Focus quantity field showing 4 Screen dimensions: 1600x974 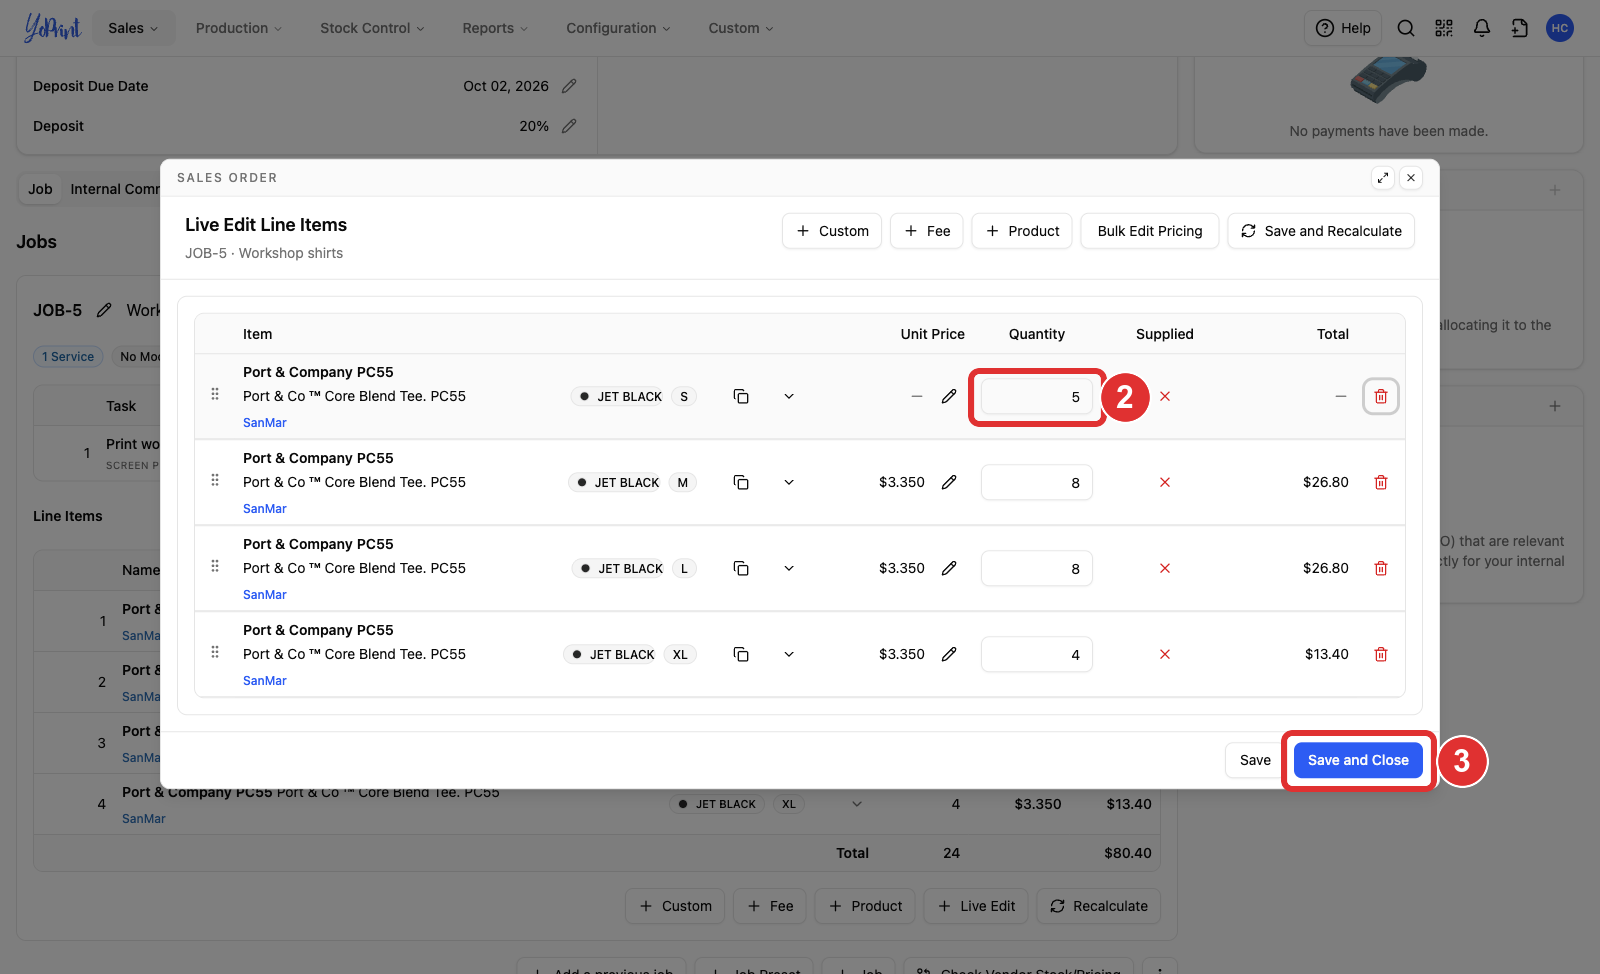(1037, 655)
